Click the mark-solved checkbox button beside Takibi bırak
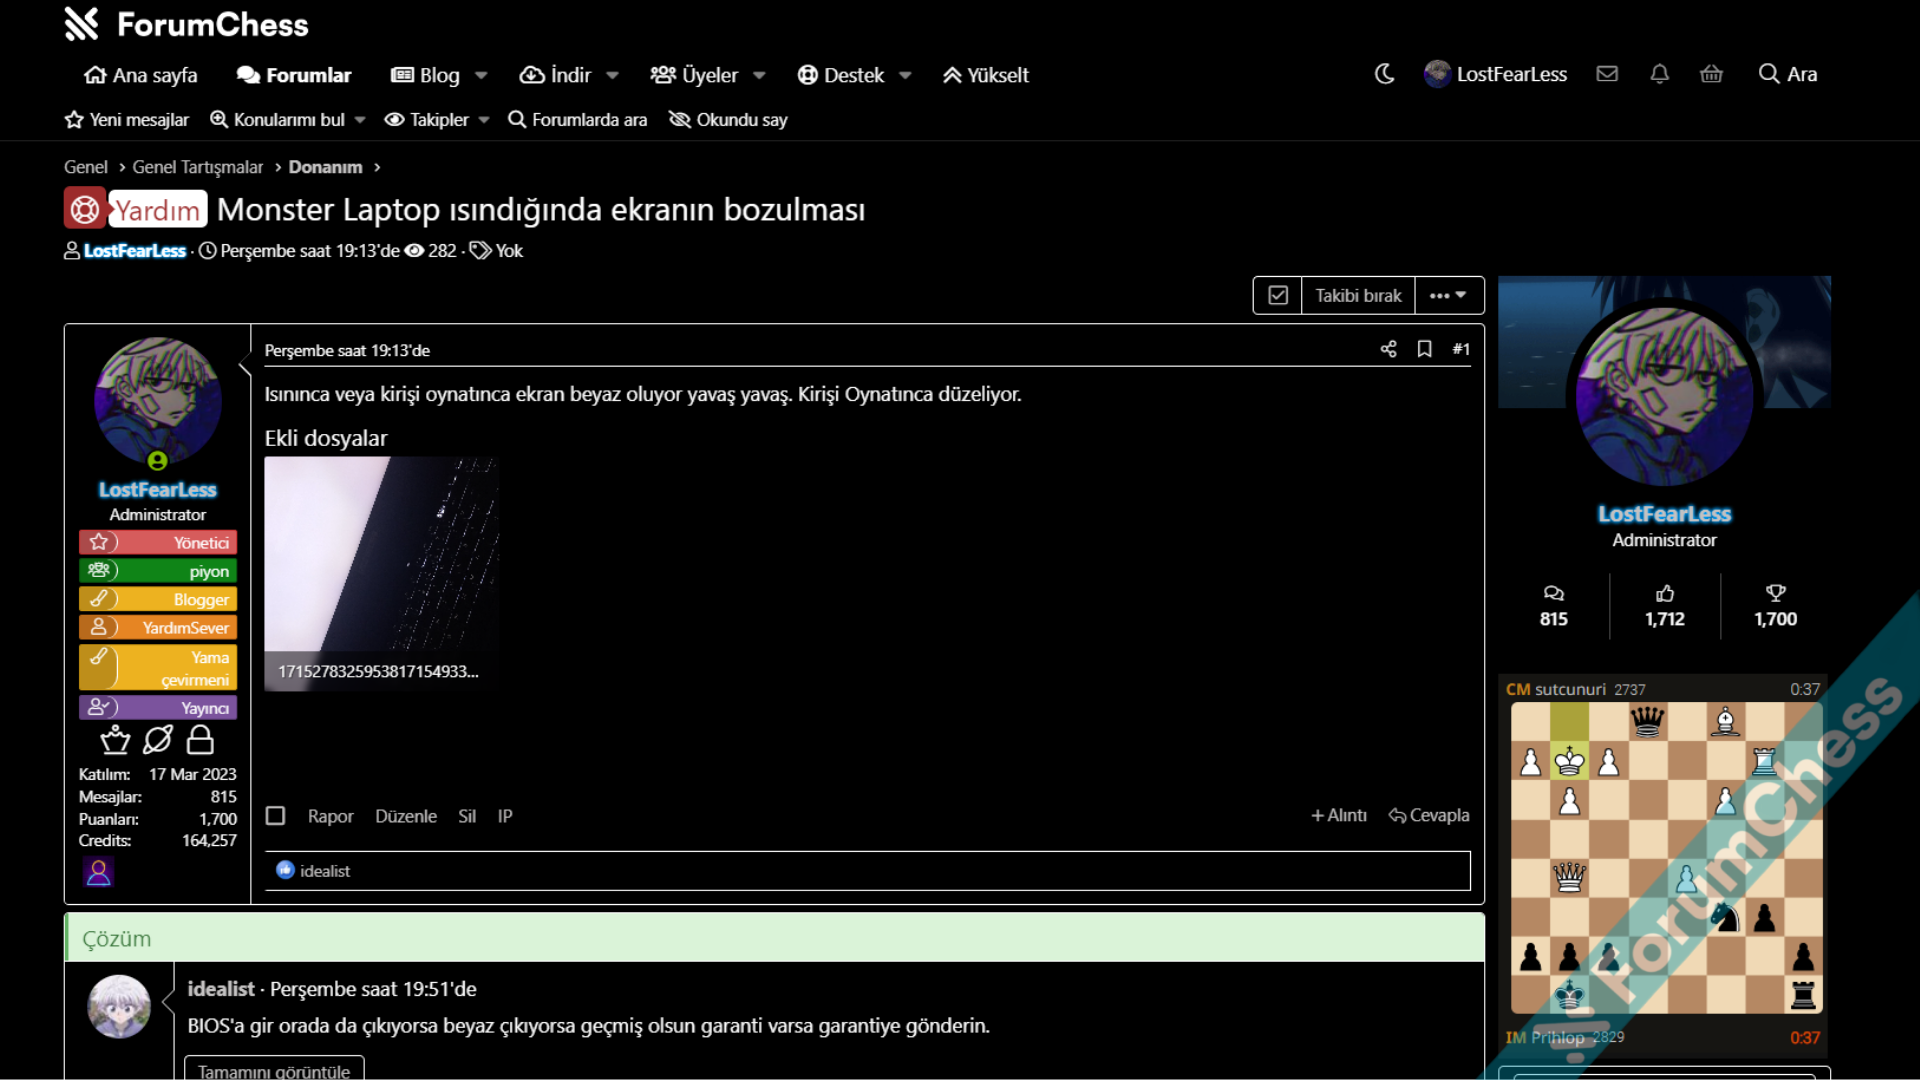 1278,296
